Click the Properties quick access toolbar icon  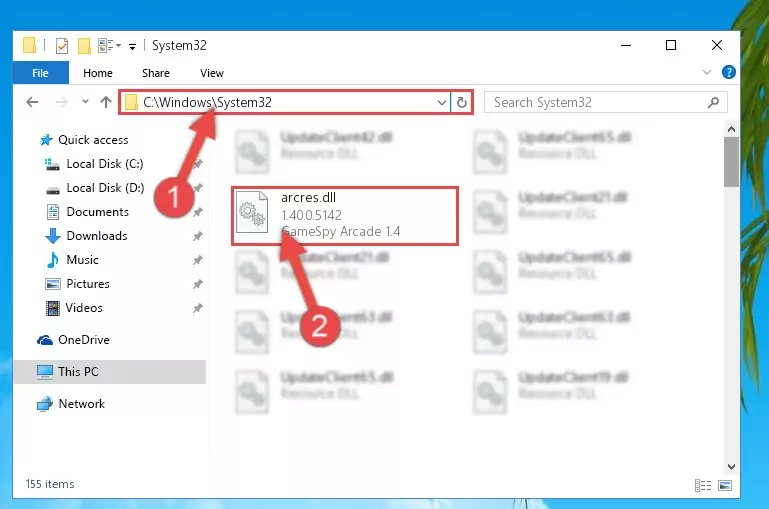point(62,46)
